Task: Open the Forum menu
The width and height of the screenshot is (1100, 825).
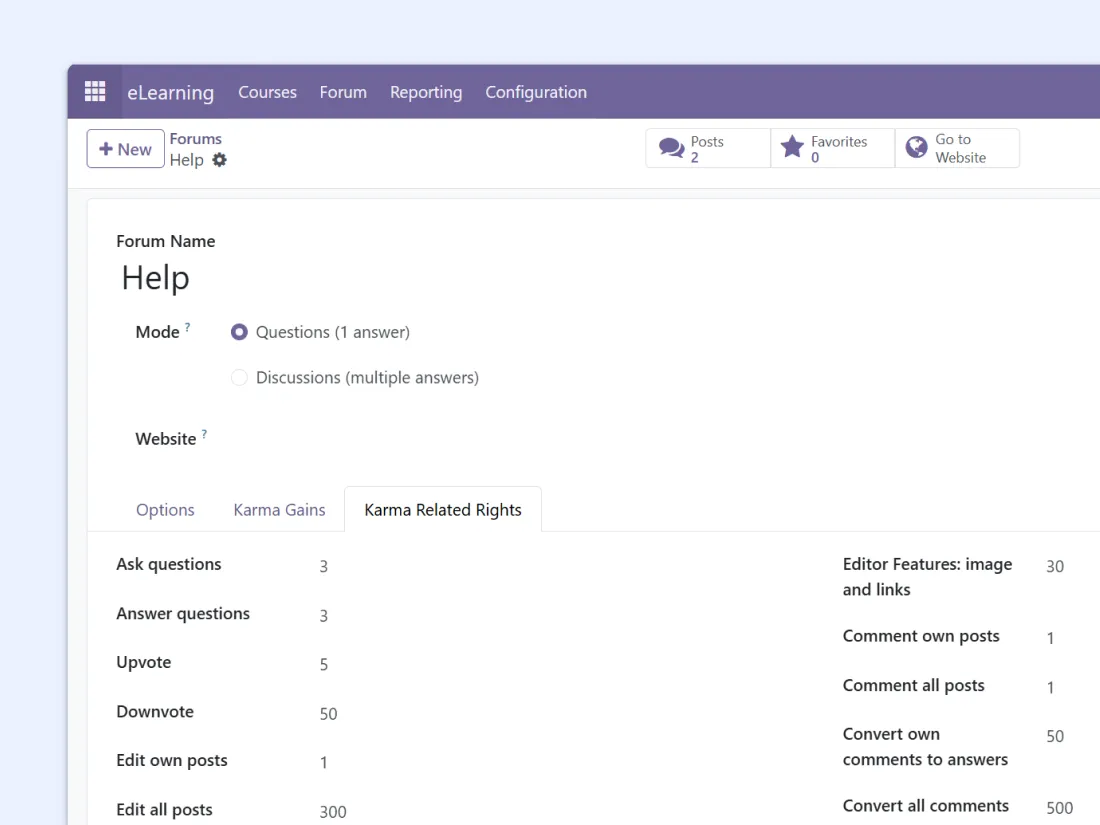Action: tap(343, 92)
